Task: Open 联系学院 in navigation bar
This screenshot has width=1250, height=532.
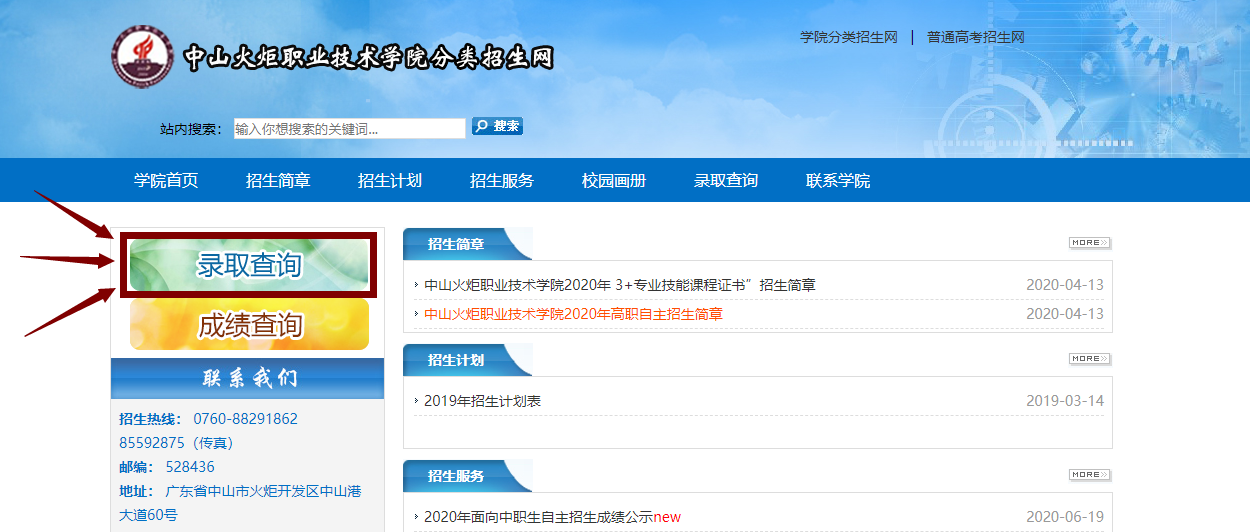Action: 838,181
